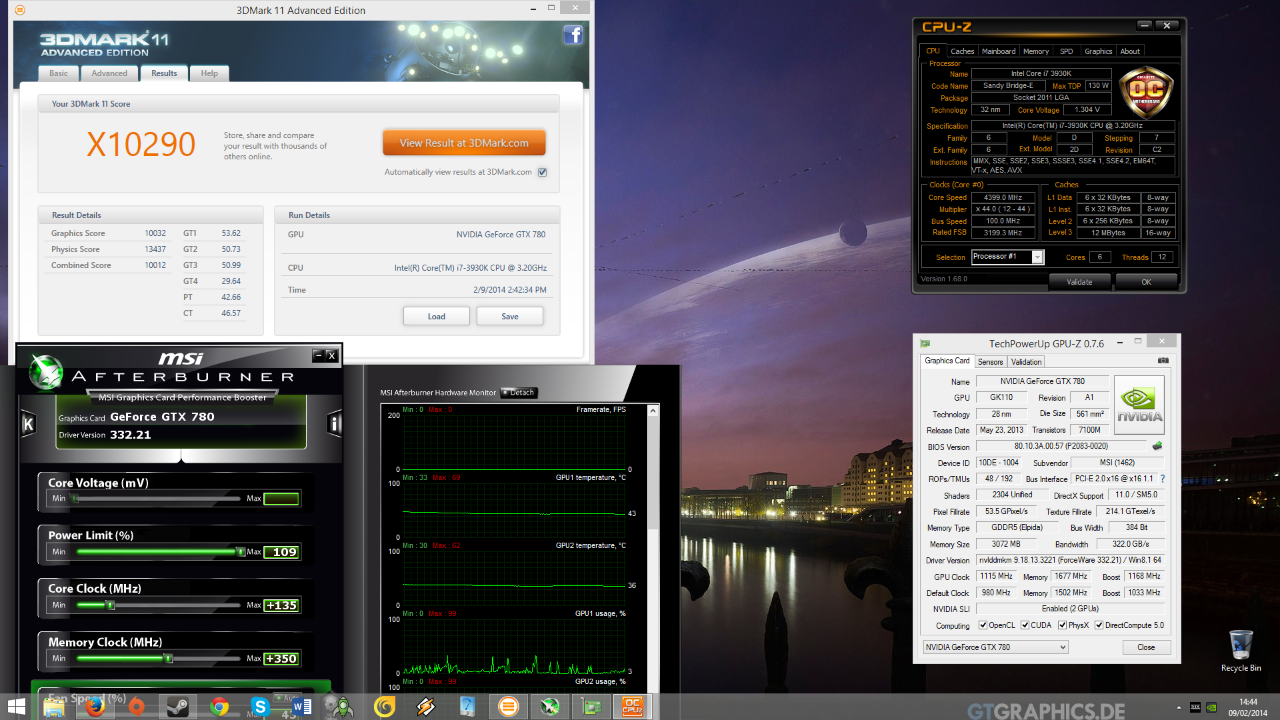
Task: Launch Google Chrome from taskbar
Action: (x=220, y=707)
